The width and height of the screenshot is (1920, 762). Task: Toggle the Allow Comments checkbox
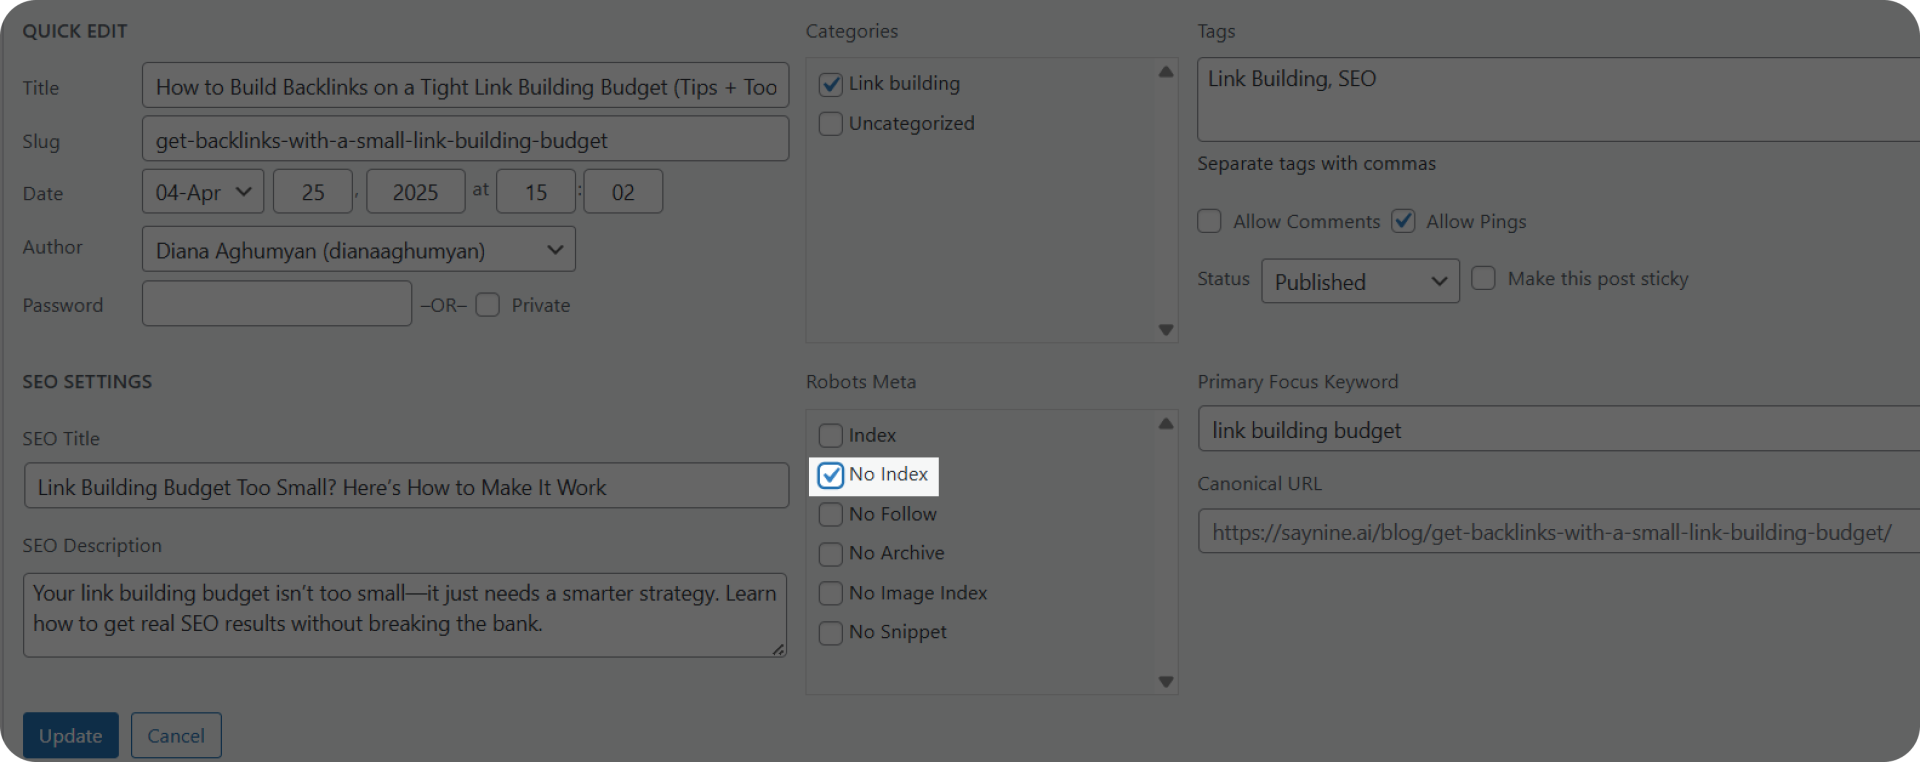(1210, 221)
